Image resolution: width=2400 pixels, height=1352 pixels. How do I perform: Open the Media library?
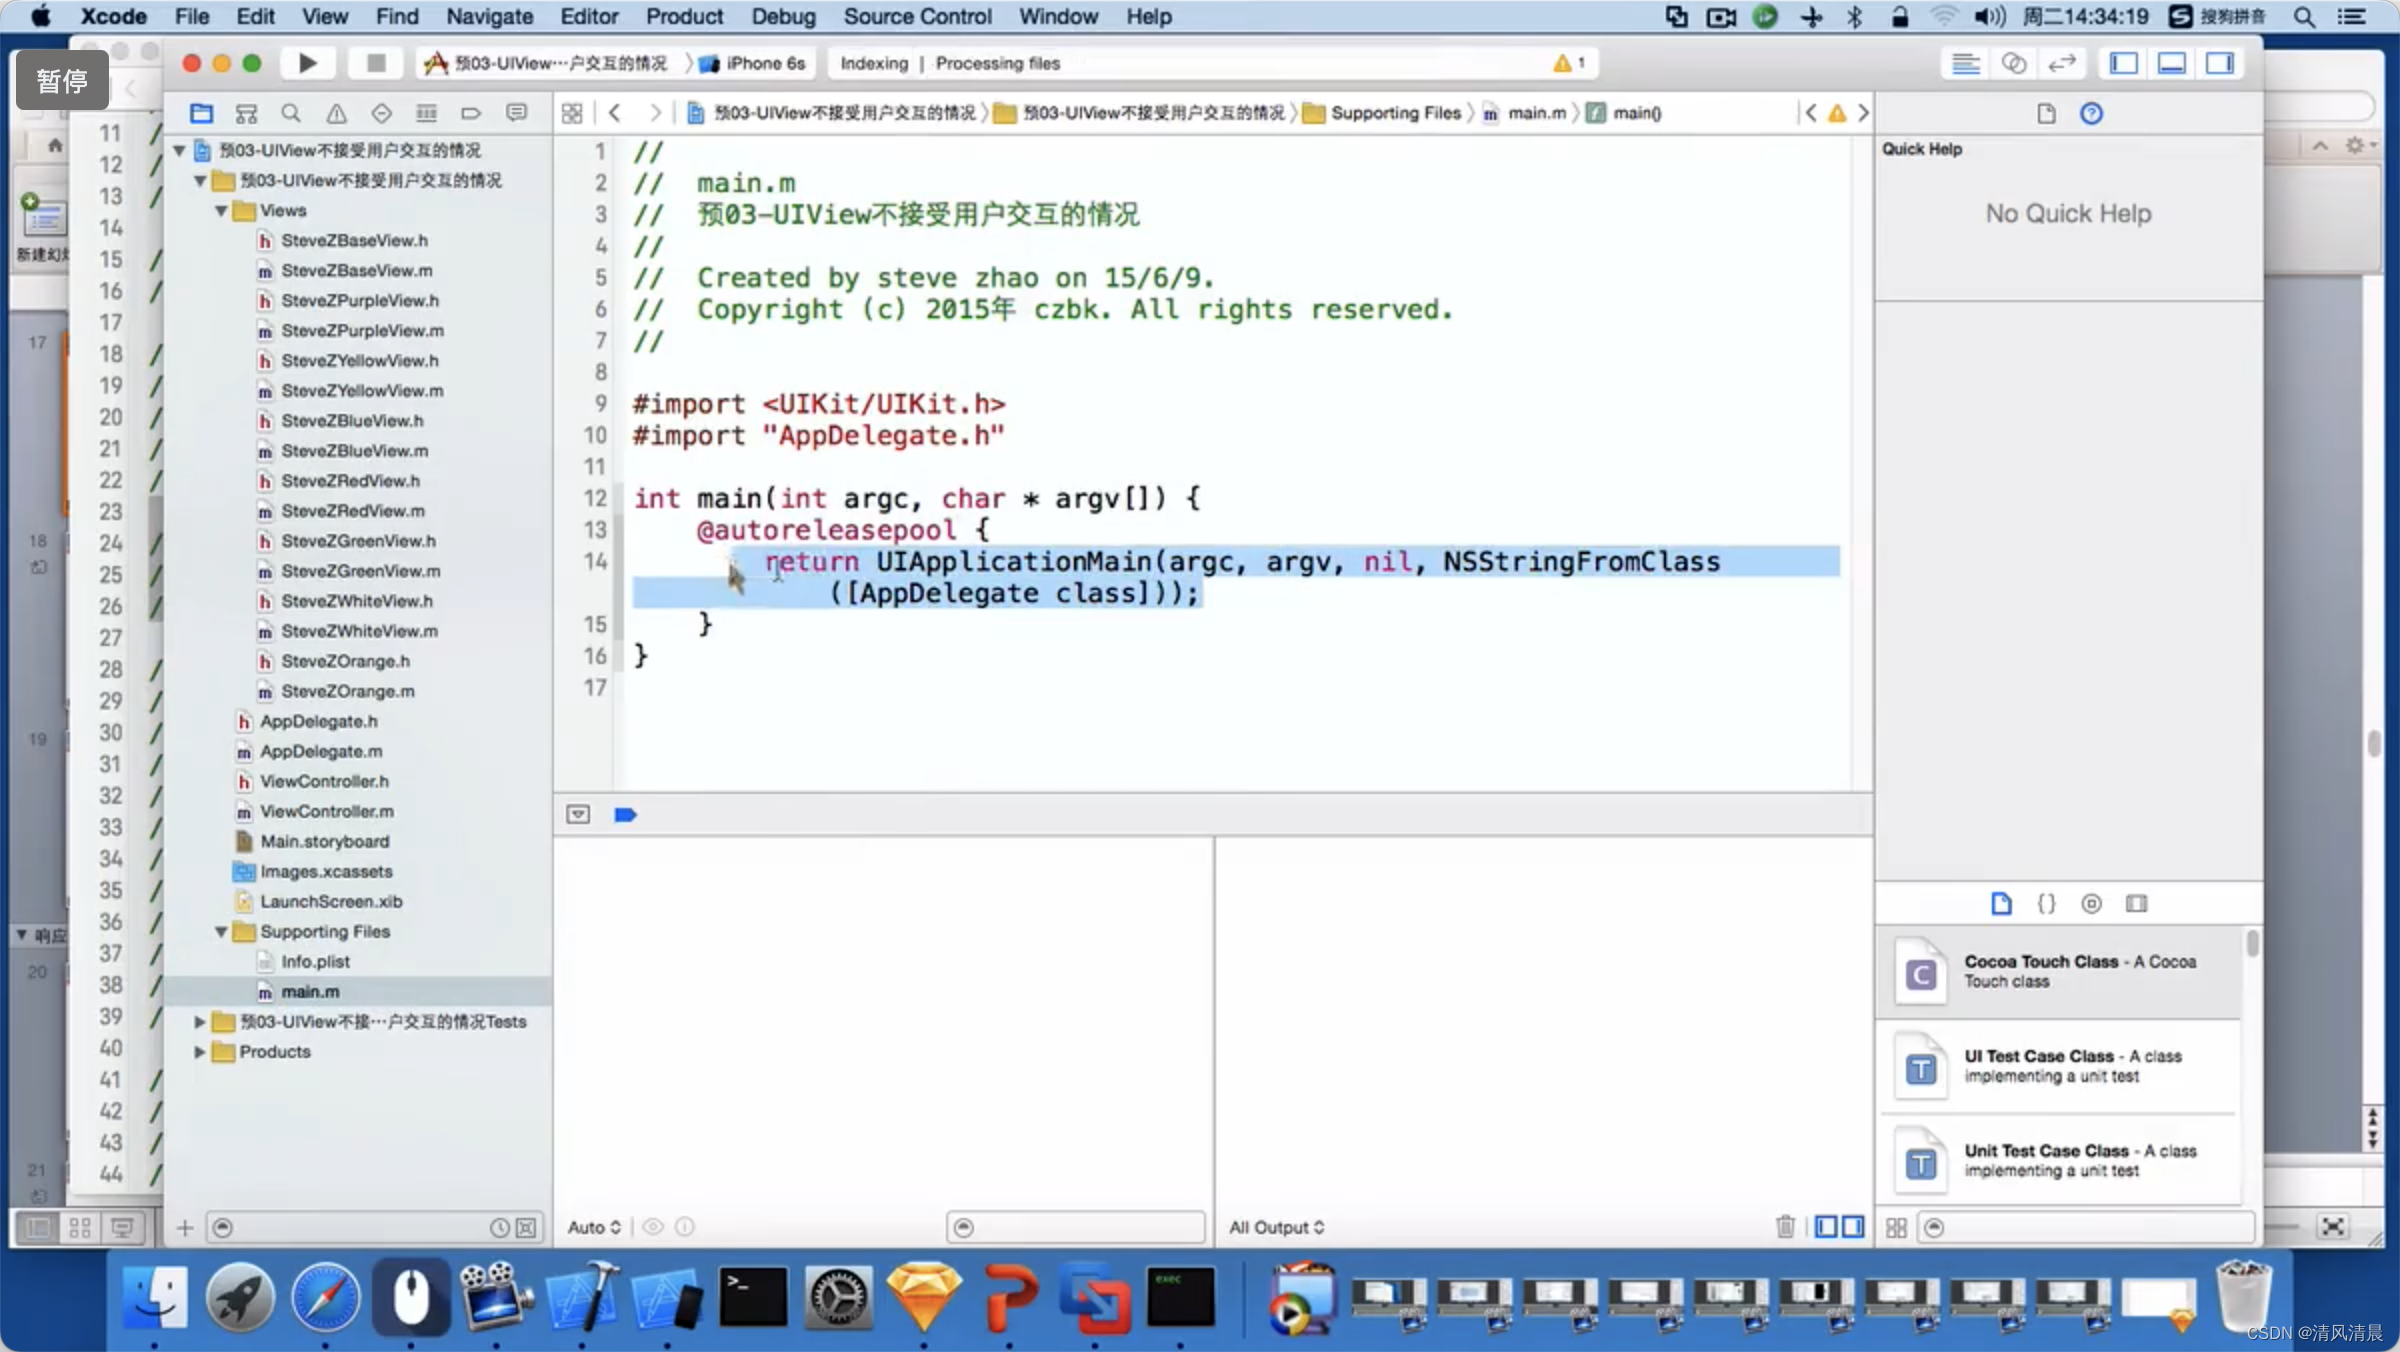tap(2136, 903)
